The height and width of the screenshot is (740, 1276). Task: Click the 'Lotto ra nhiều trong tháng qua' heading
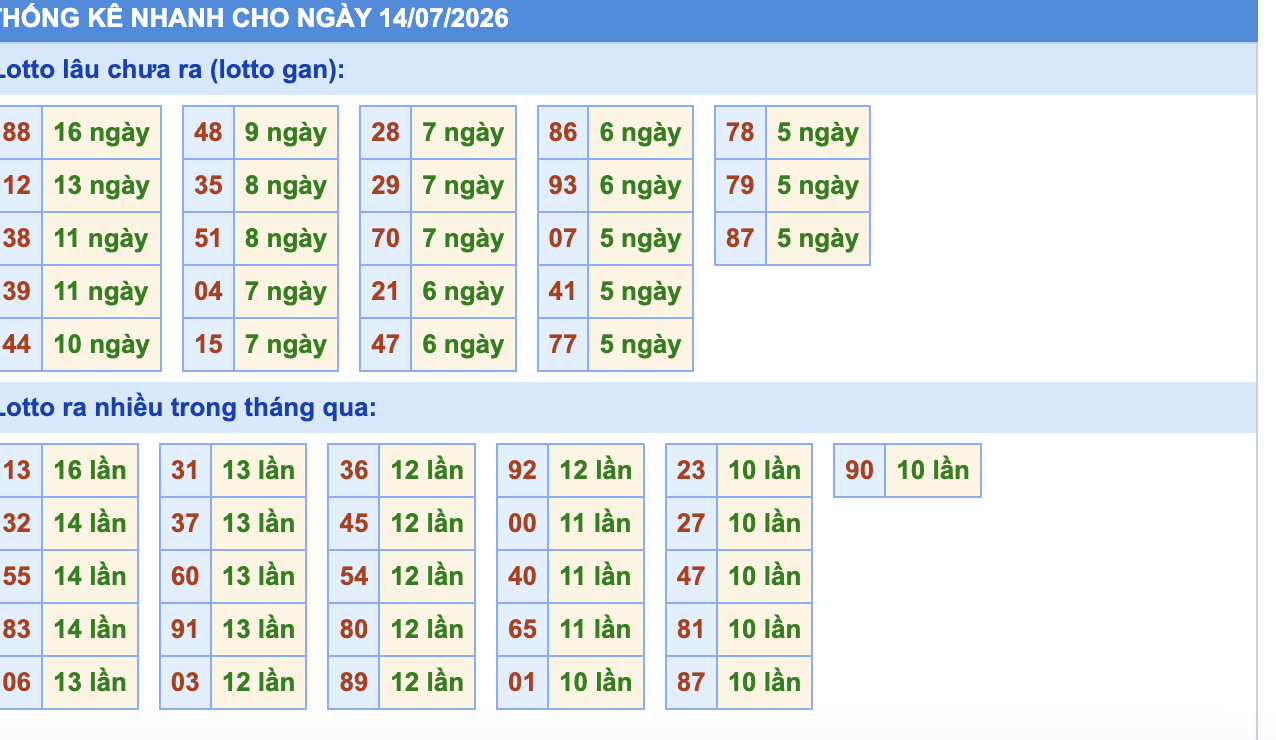(x=188, y=407)
